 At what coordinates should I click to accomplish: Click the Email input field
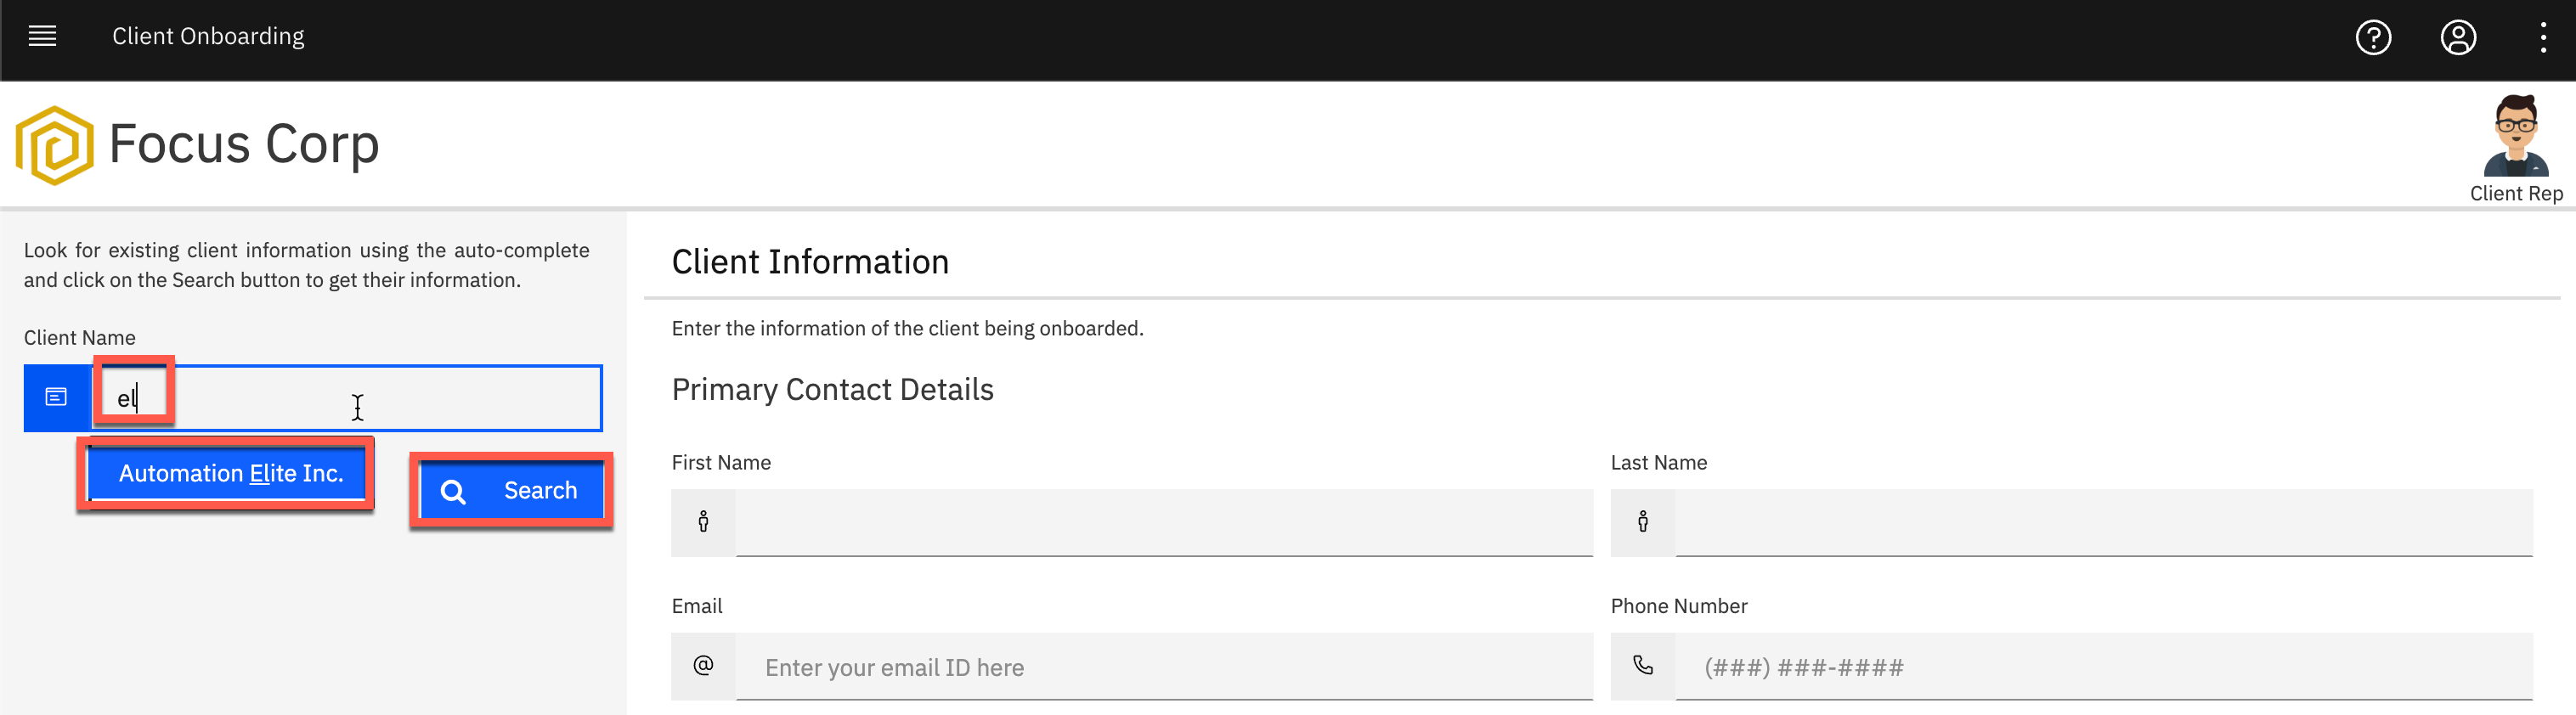click(1164, 666)
